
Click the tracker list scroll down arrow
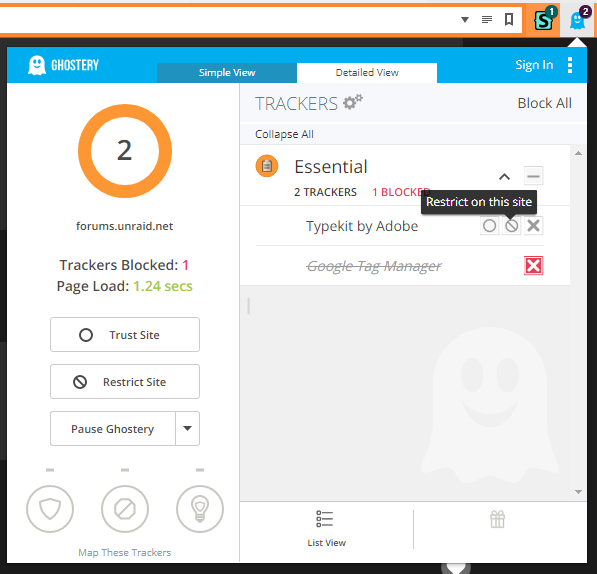tap(578, 492)
